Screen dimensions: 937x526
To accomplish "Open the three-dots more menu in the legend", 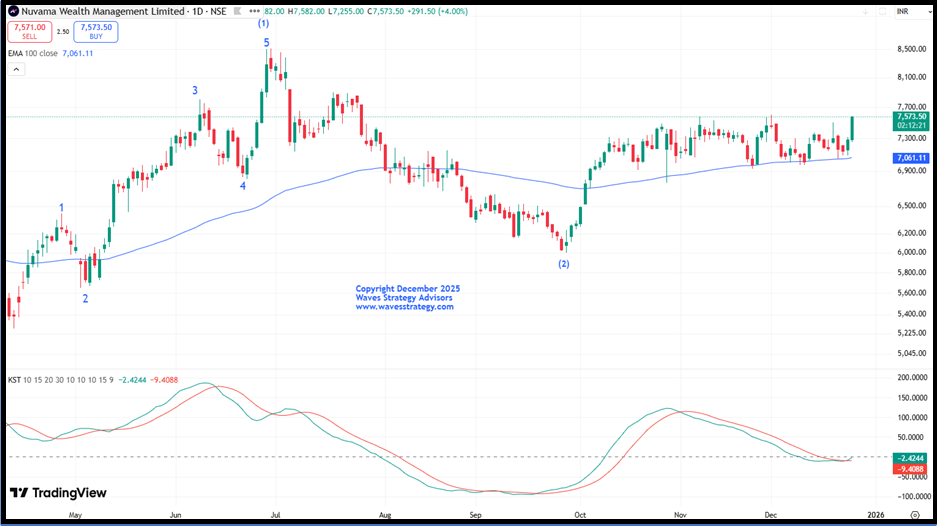I will [255, 11].
